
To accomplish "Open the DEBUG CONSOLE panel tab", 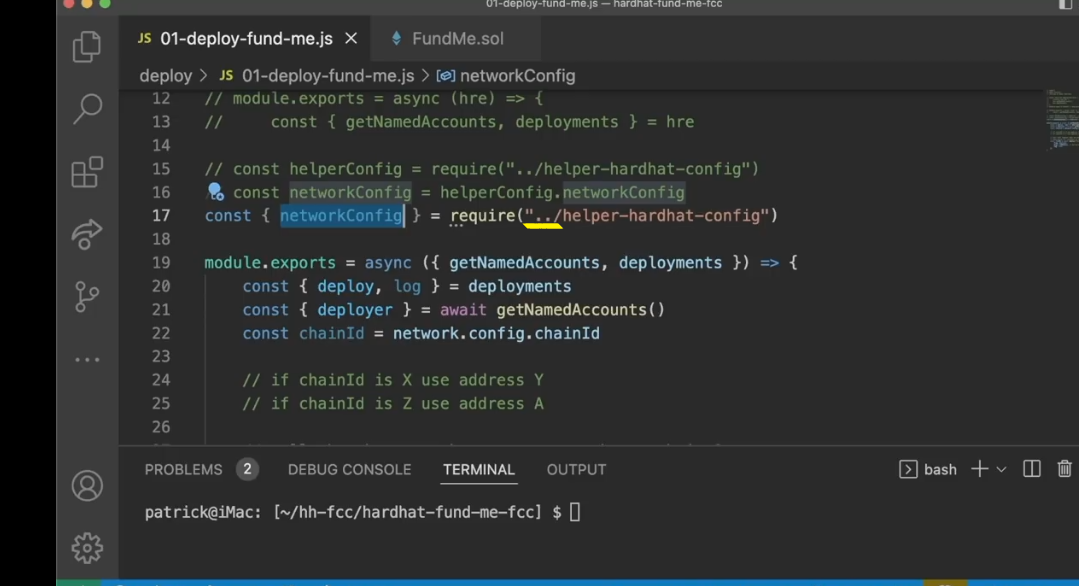I will [350, 469].
